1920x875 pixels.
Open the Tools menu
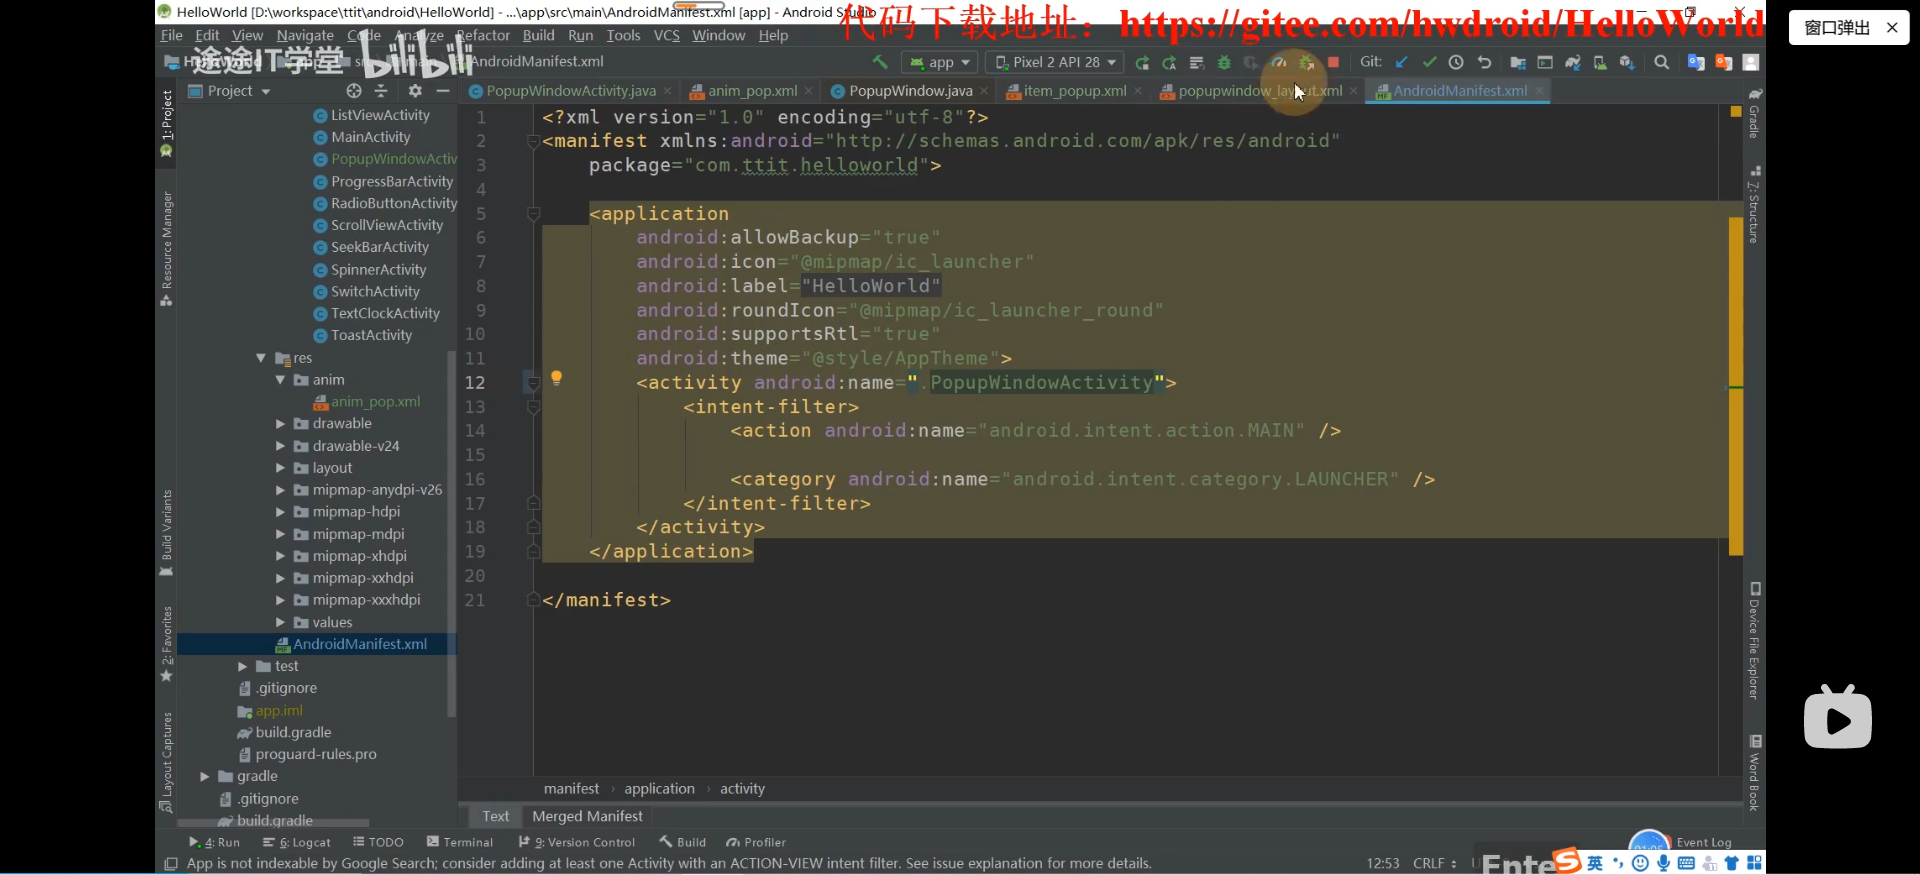pyautogui.click(x=623, y=35)
